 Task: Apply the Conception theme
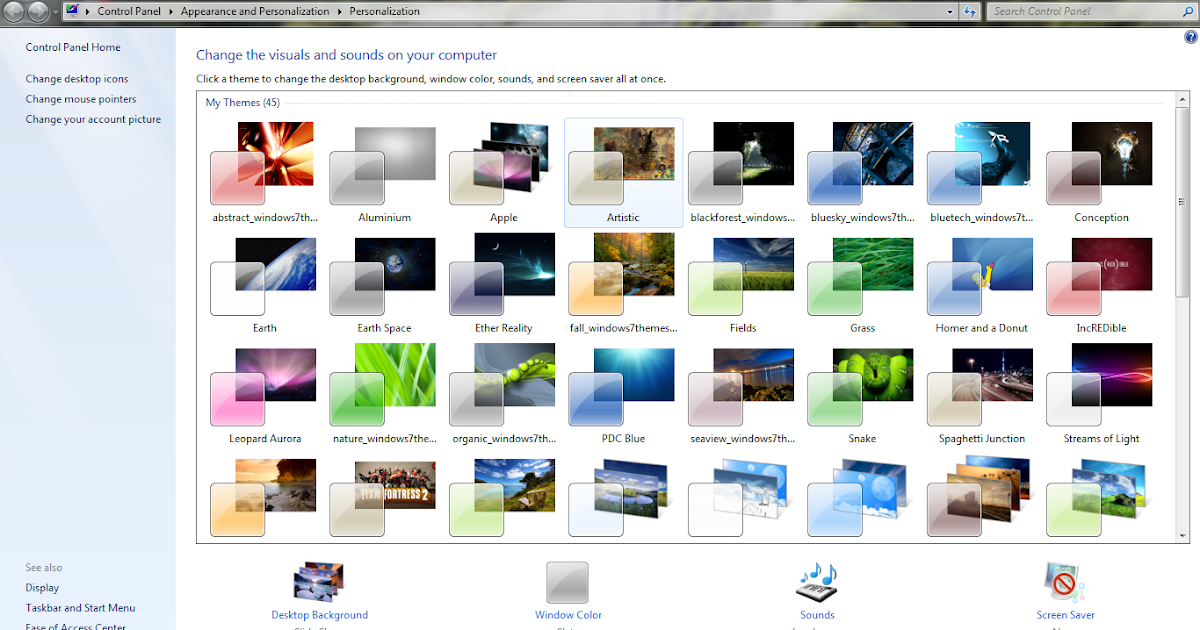coord(1101,173)
